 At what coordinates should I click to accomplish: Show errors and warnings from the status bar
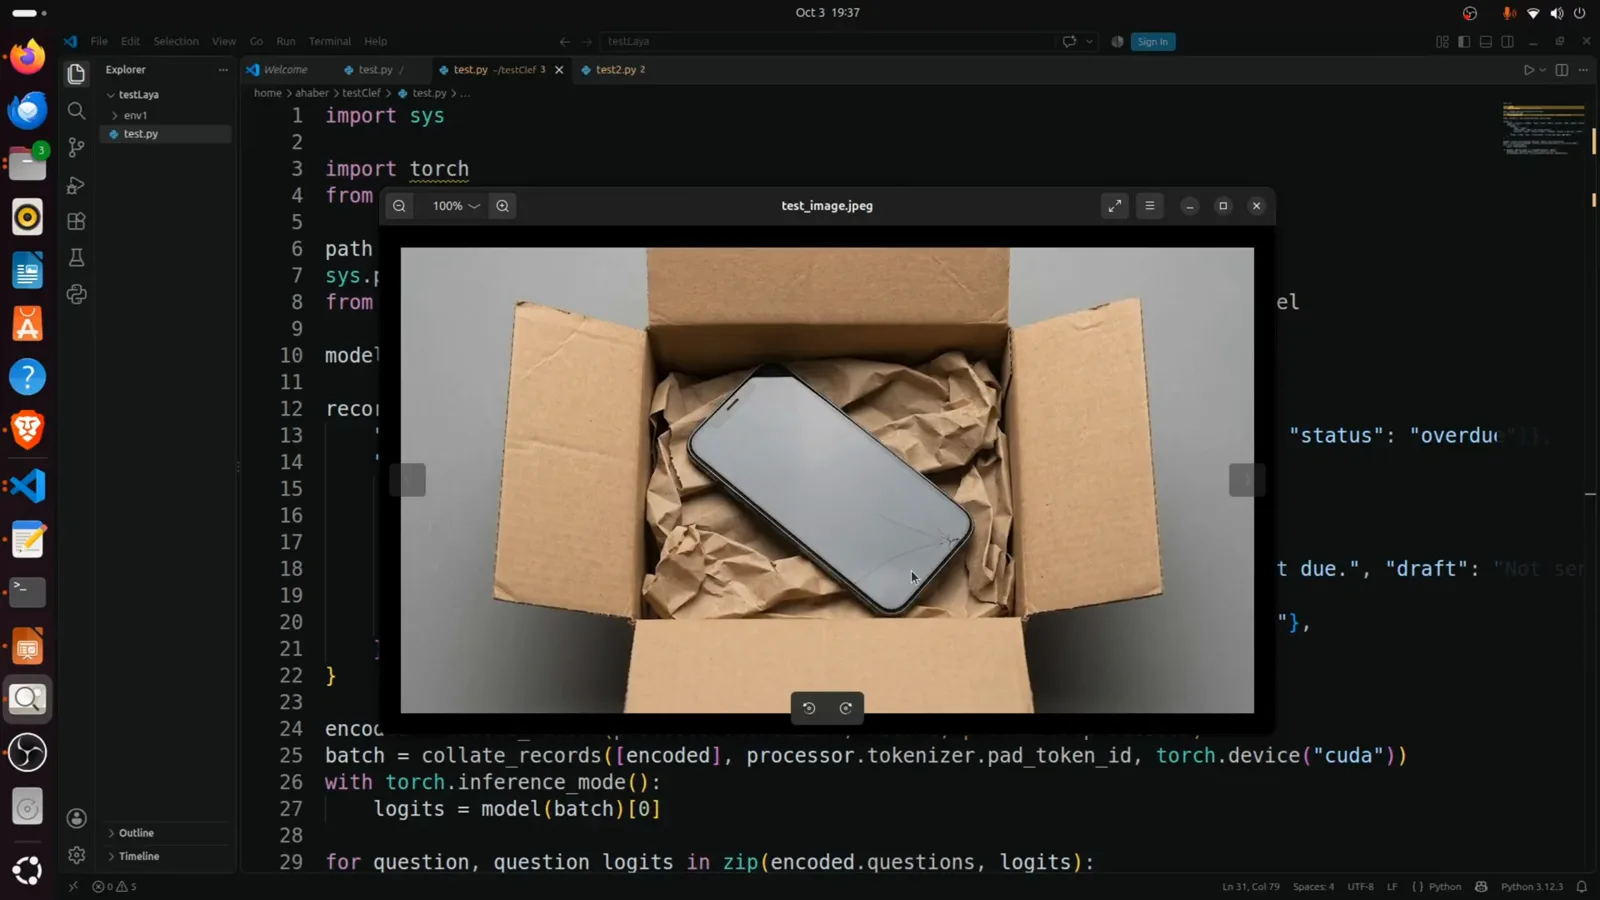click(114, 886)
